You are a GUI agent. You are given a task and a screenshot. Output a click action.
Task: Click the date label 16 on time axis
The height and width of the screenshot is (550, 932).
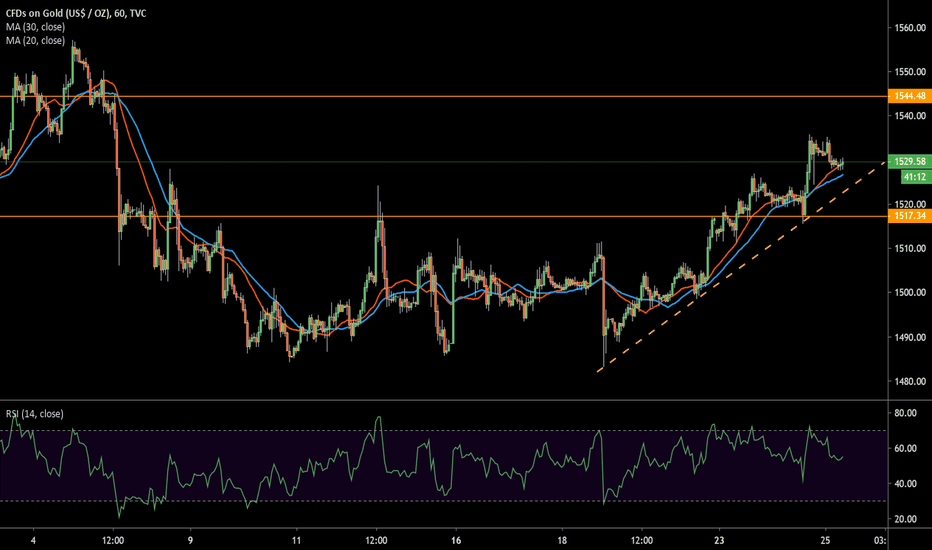pyautogui.click(x=456, y=540)
